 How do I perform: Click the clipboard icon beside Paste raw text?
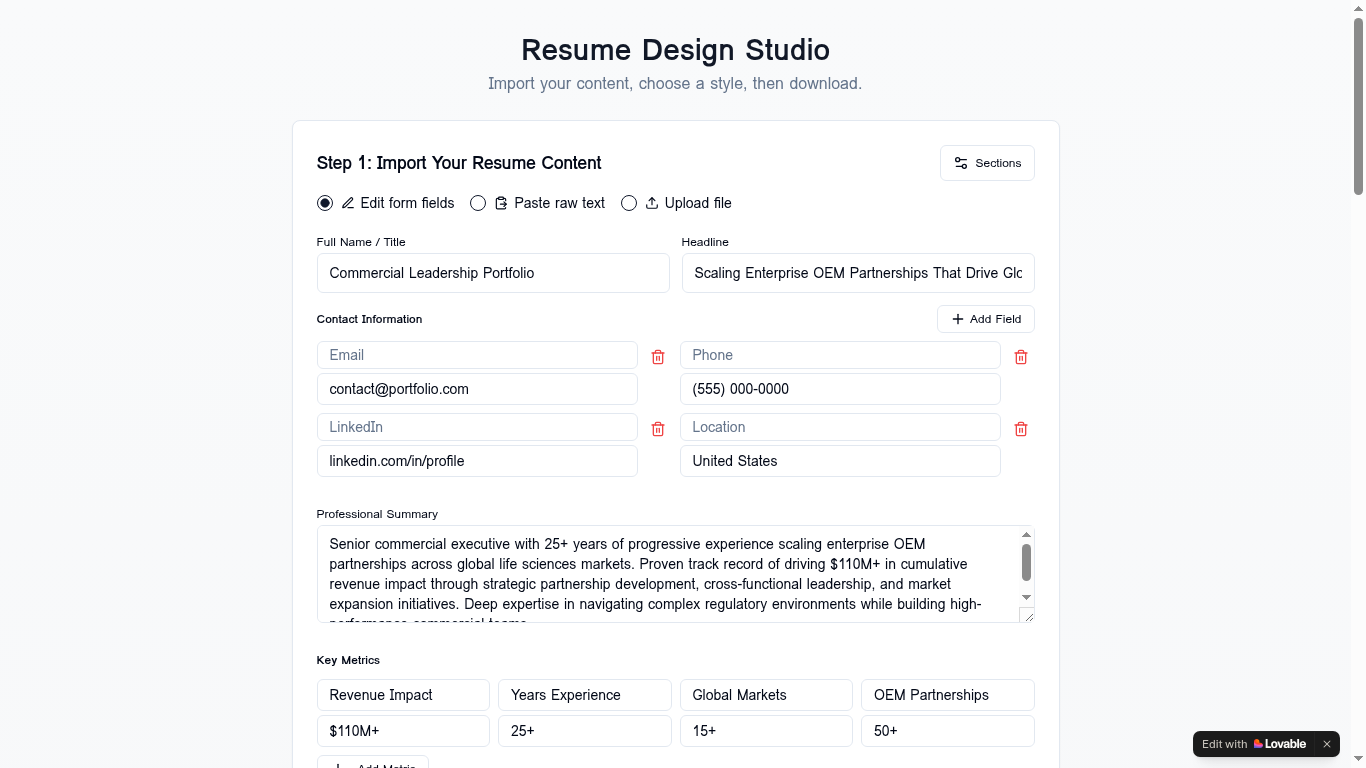click(x=502, y=203)
